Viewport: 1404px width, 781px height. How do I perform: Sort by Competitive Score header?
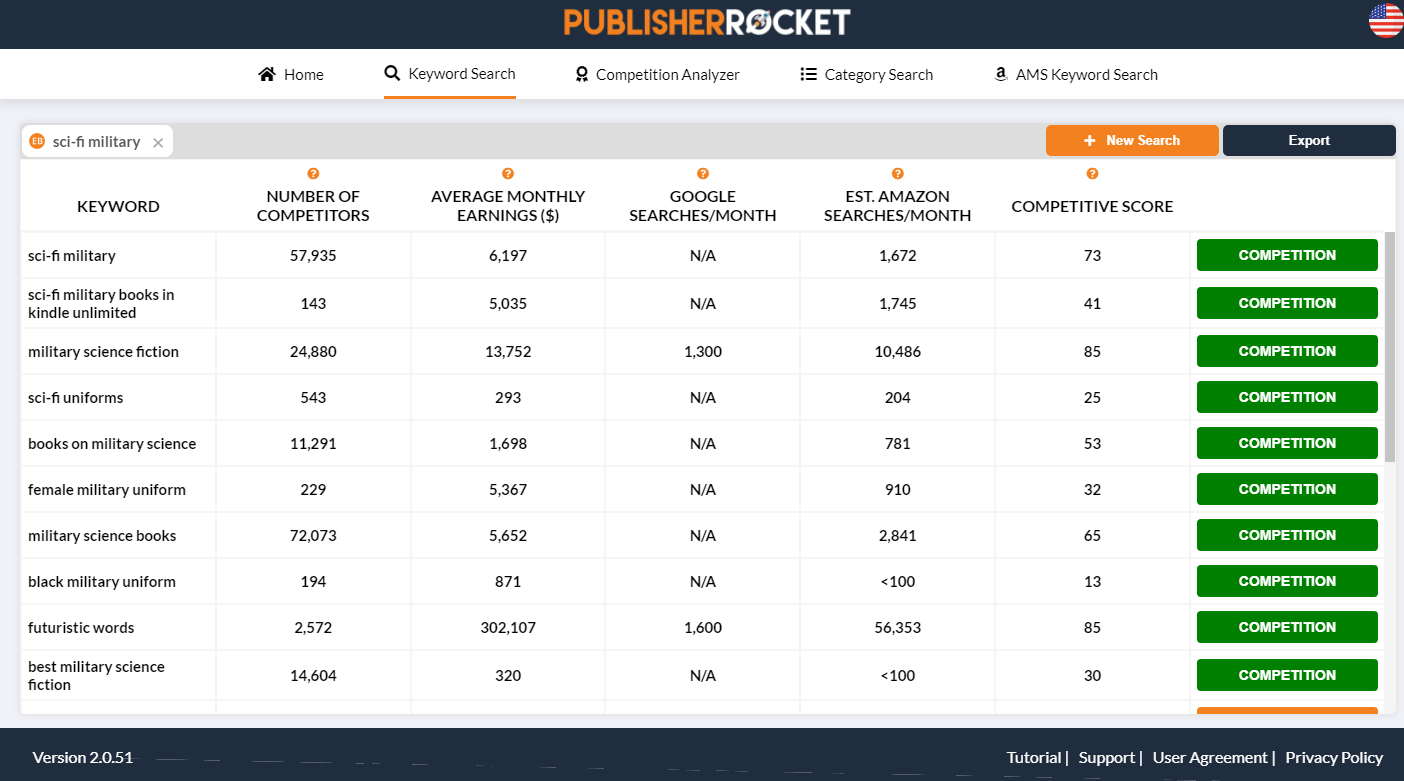pyautogui.click(x=1092, y=206)
